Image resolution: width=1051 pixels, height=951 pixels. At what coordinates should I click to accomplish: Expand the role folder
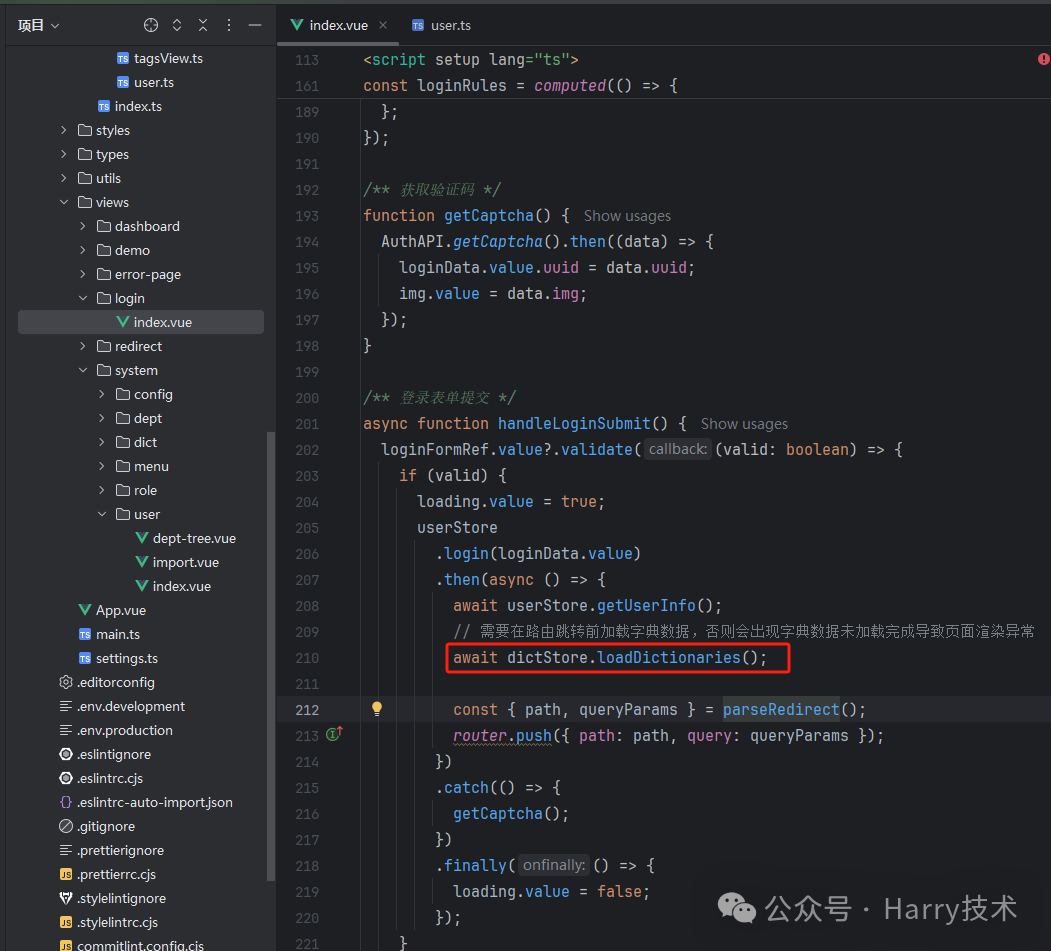(102, 490)
